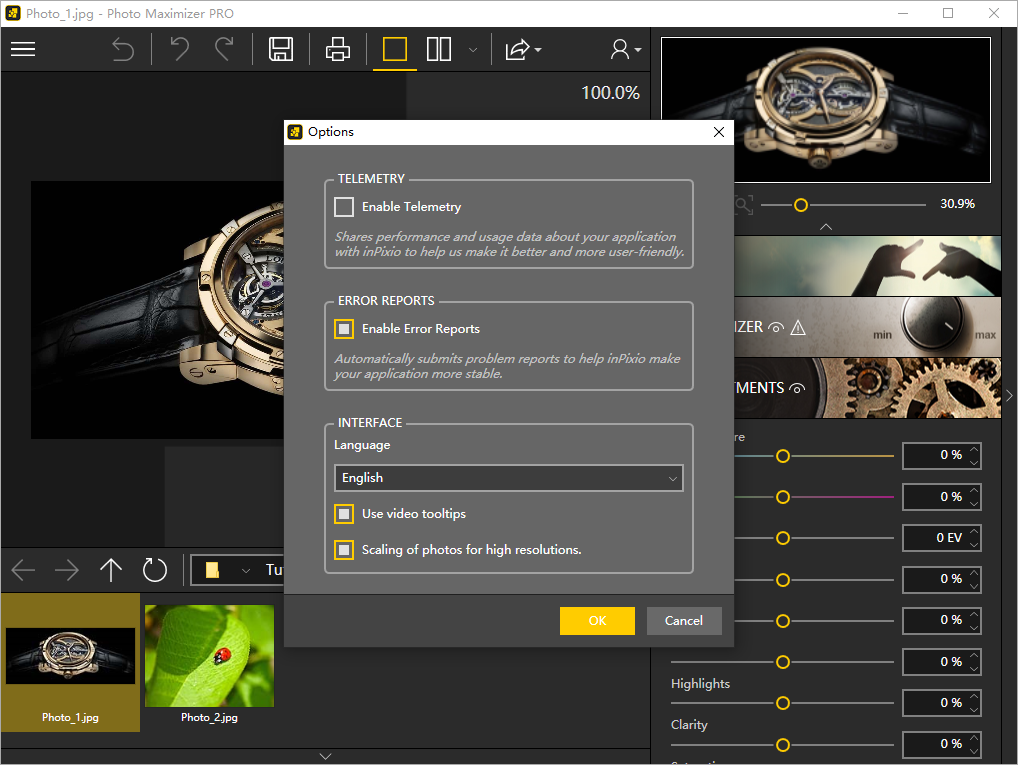The width and height of the screenshot is (1018, 765).
Task: Toggle Enable Error Reports checkbox
Action: (x=344, y=329)
